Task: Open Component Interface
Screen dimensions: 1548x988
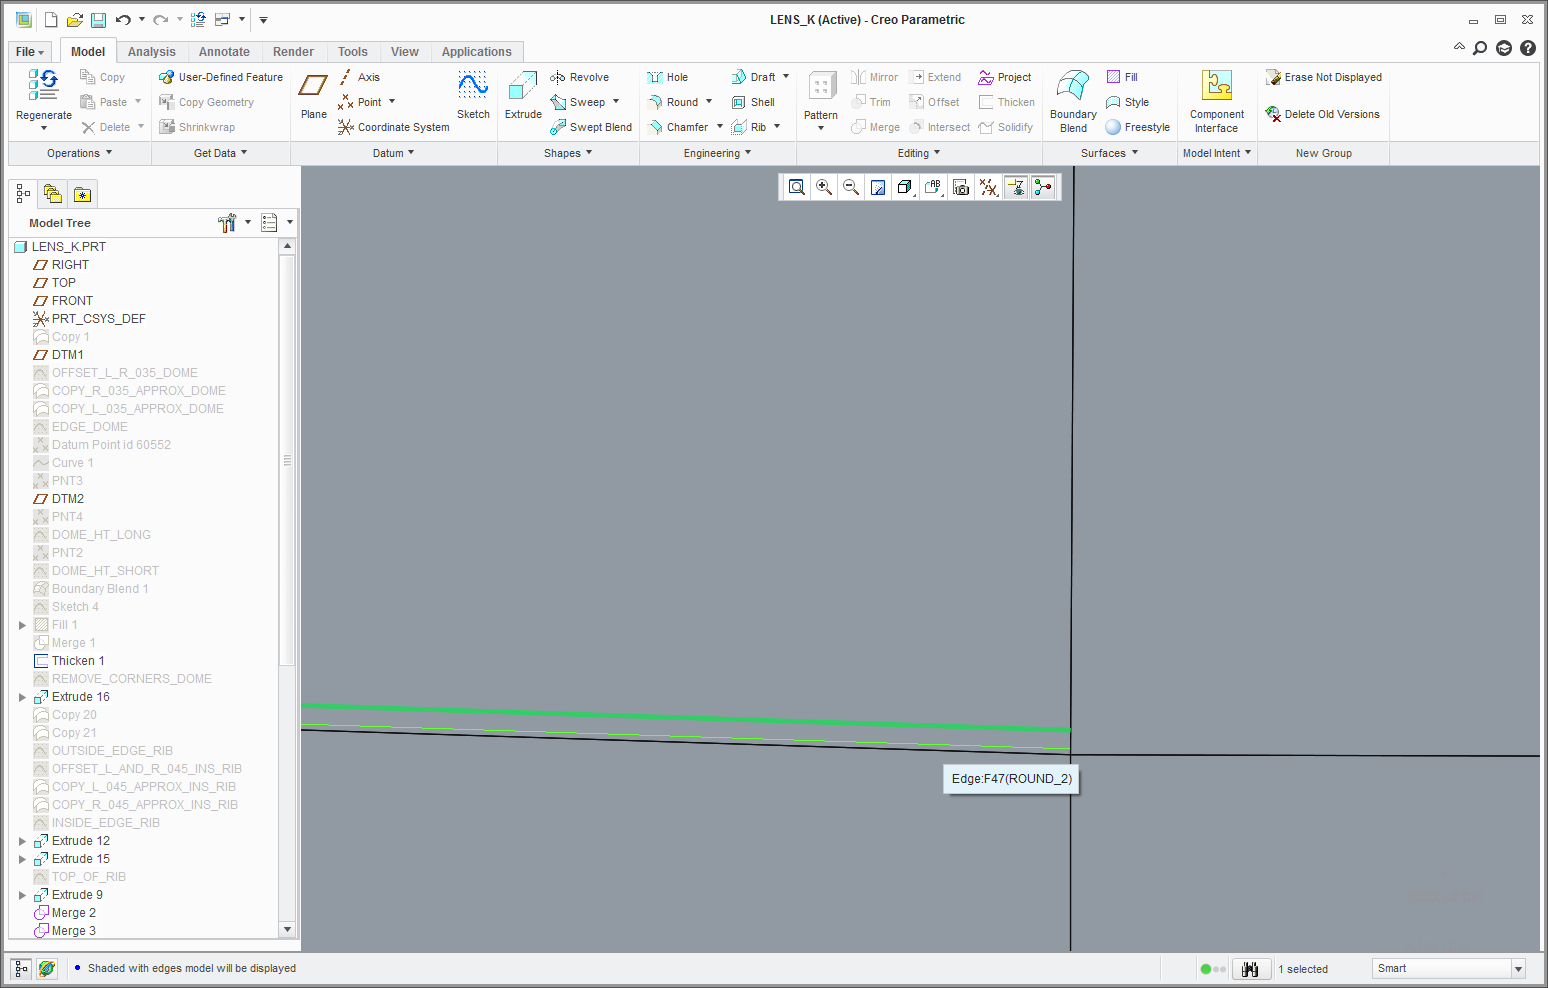Action: pyautogui.click(x=1217, y=101)
